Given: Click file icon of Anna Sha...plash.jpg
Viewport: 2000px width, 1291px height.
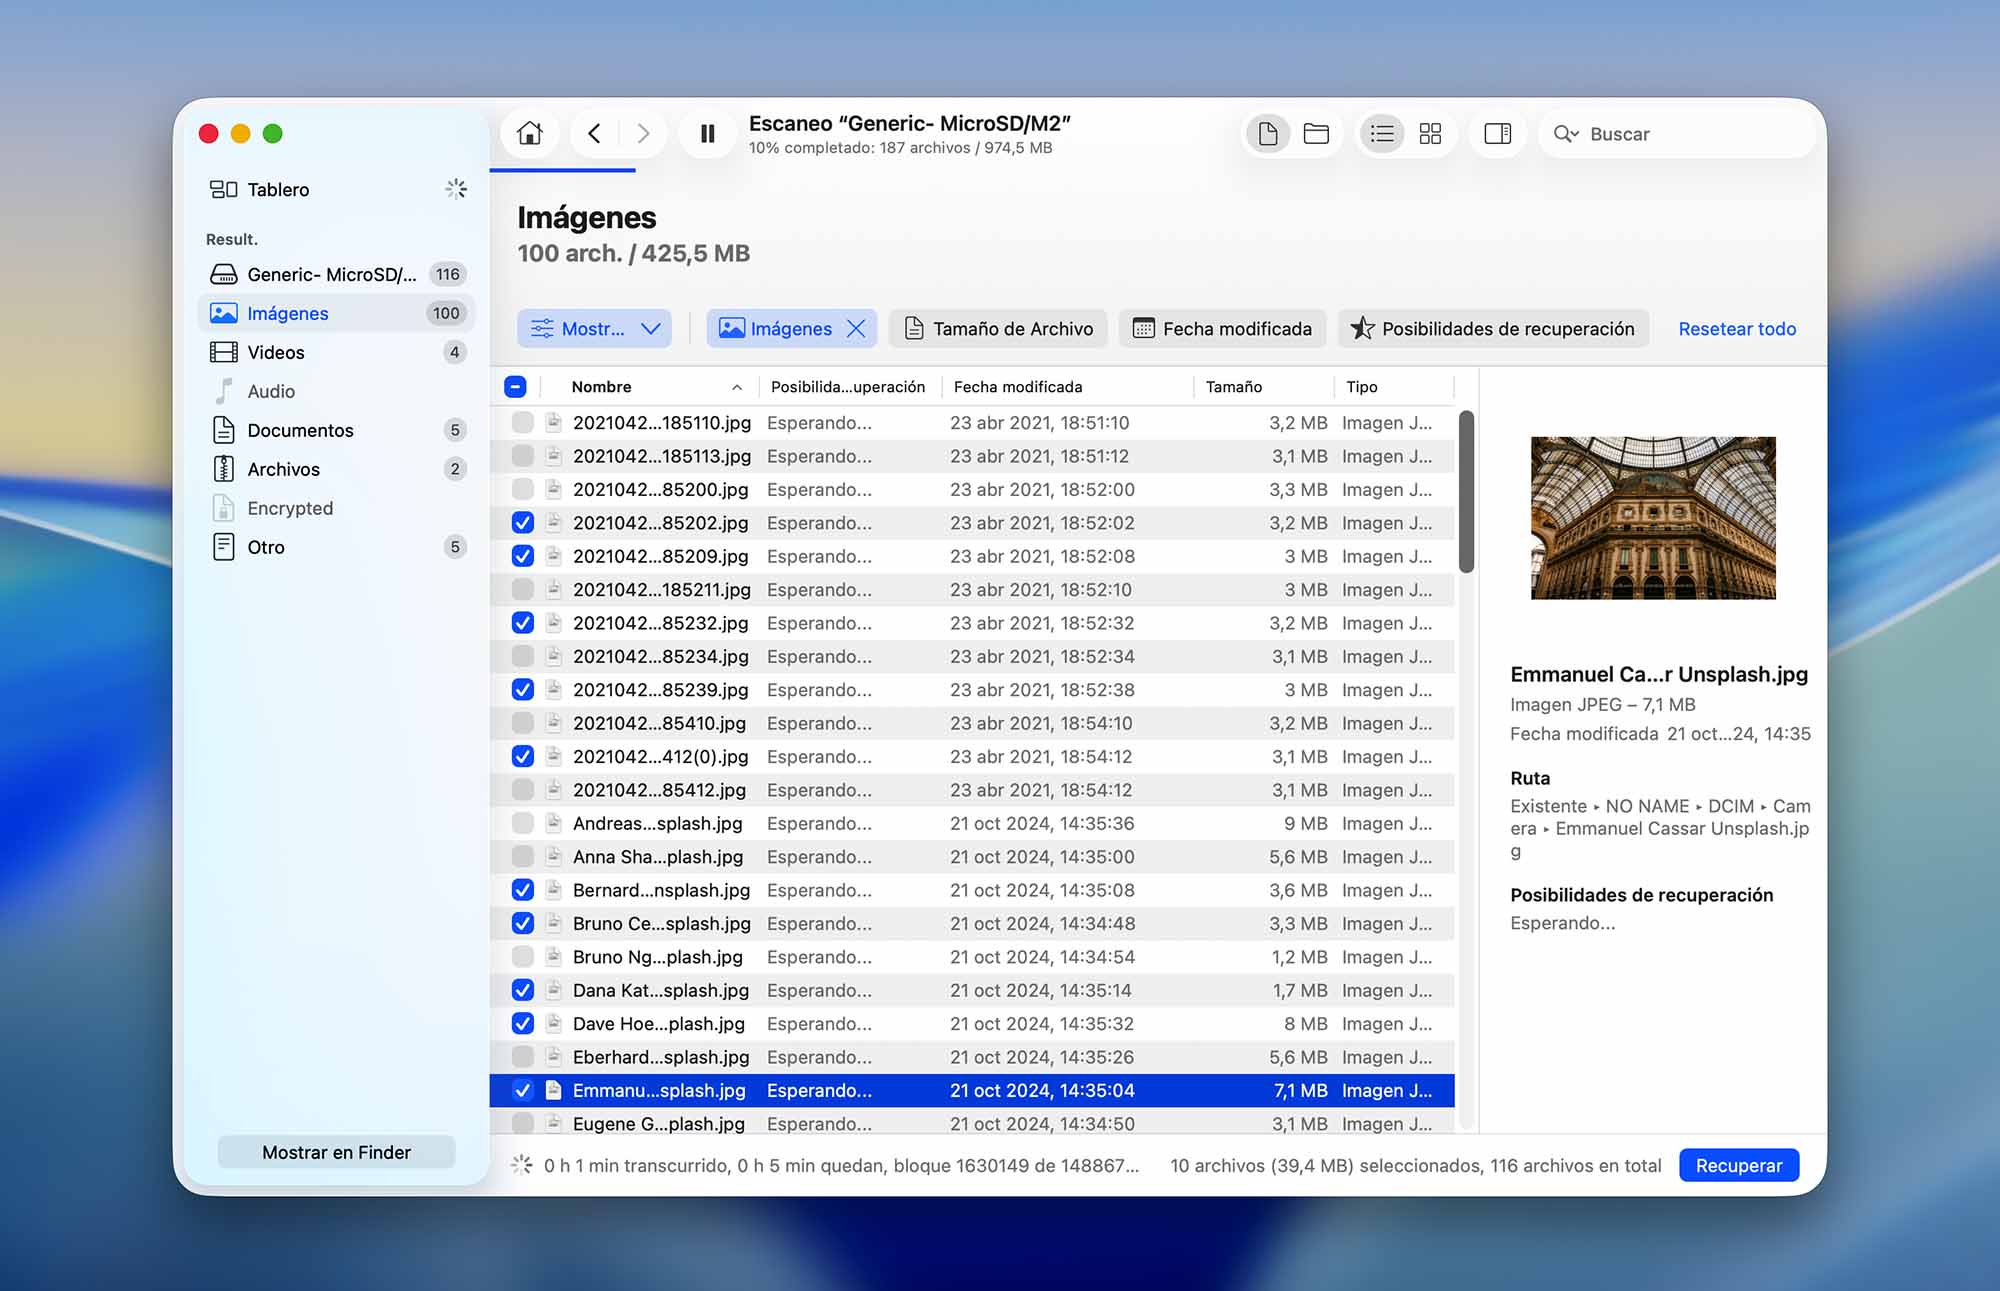Looking at the screenshot, I should pos(553,857).
